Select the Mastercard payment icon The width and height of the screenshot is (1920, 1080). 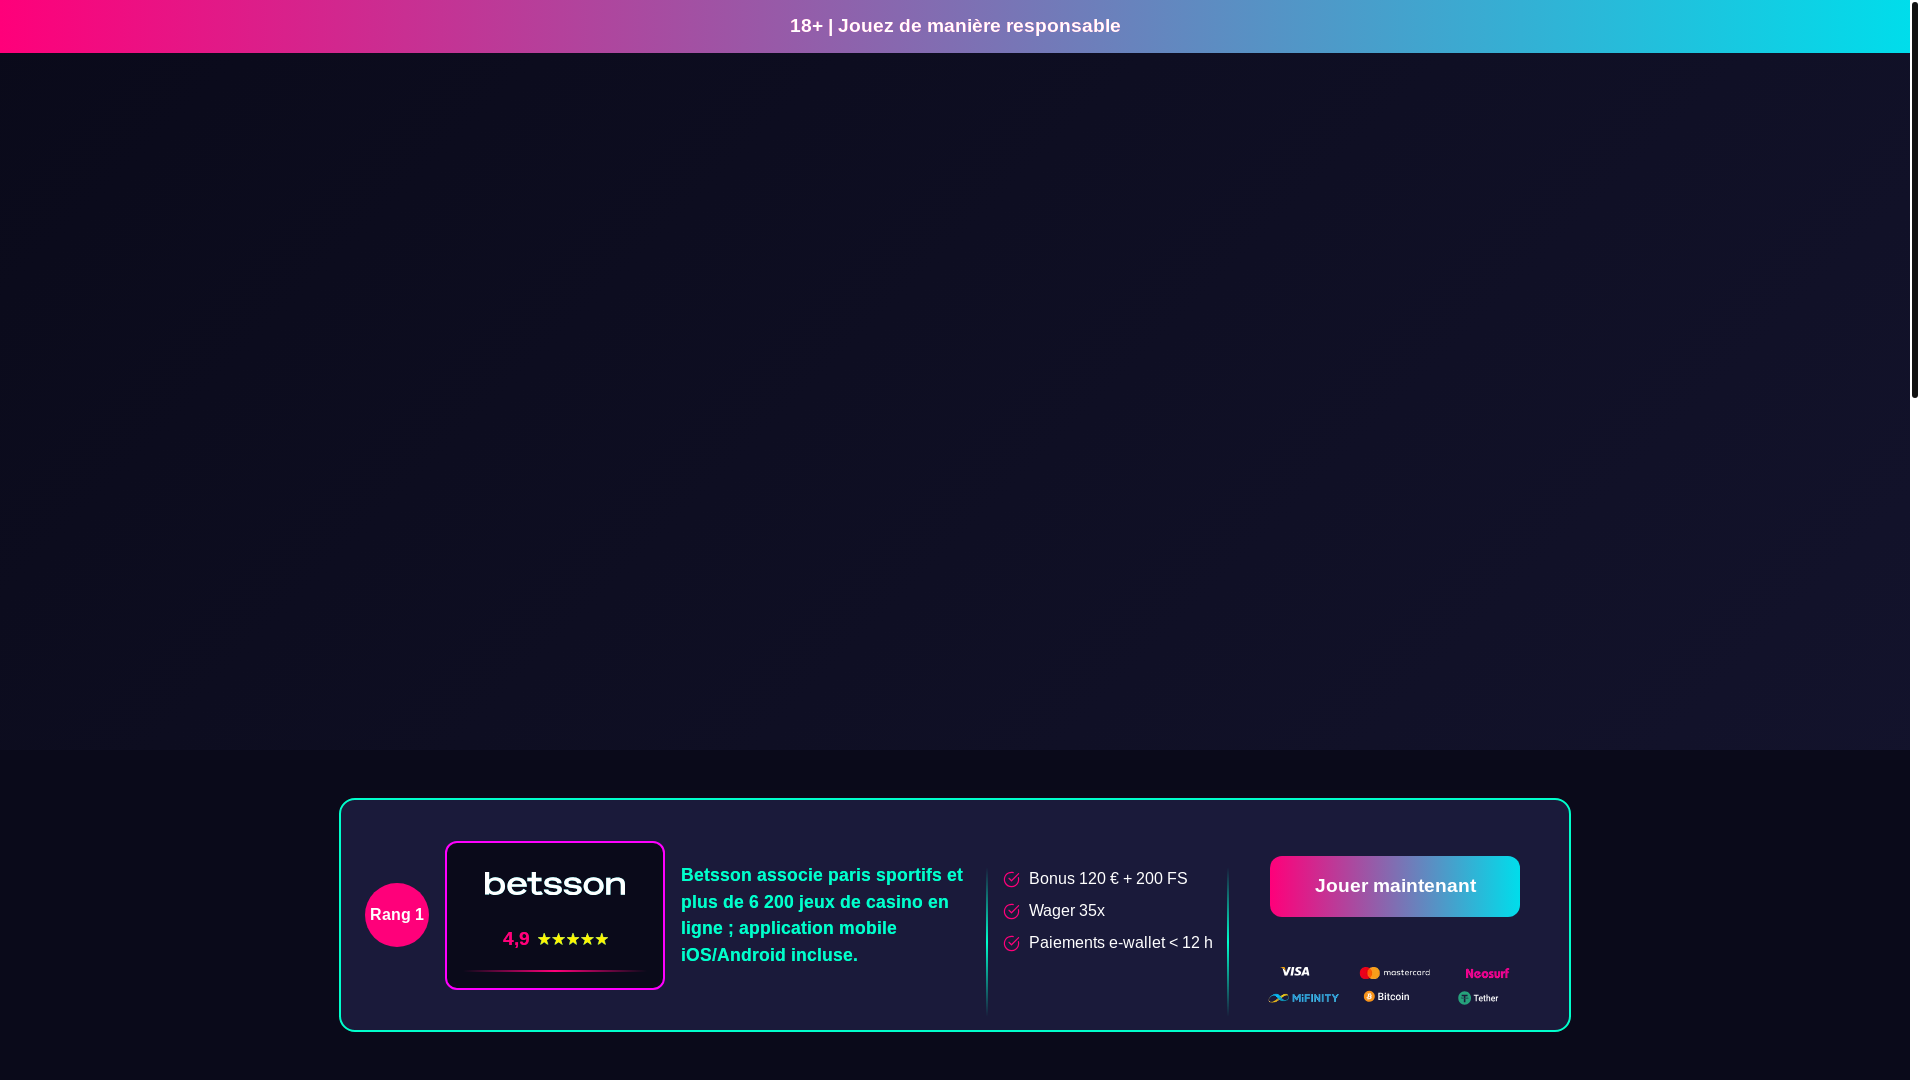[1394, 972]
